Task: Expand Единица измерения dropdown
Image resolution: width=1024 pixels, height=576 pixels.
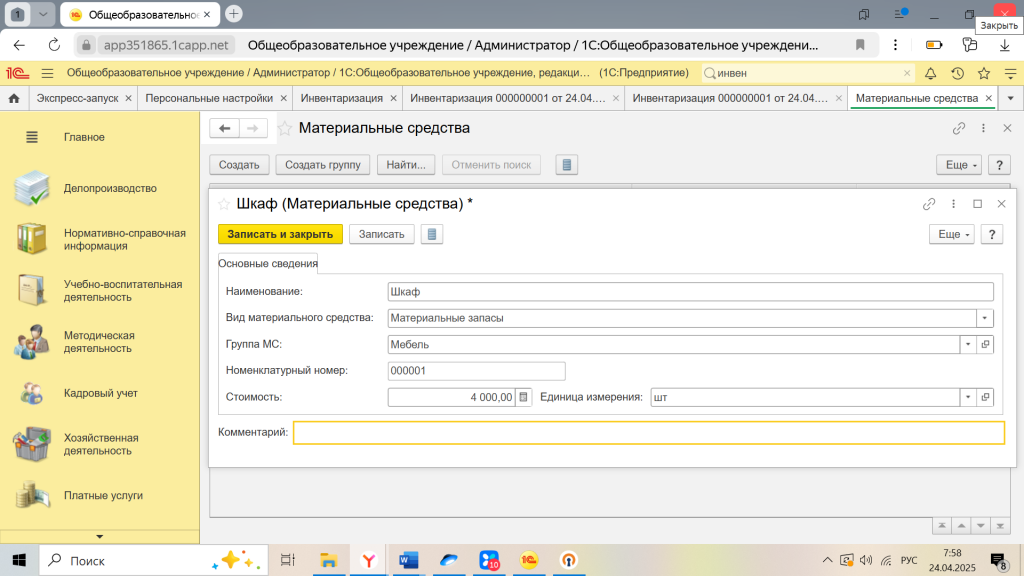Action: pyautogui.click(x=967, y=397)
